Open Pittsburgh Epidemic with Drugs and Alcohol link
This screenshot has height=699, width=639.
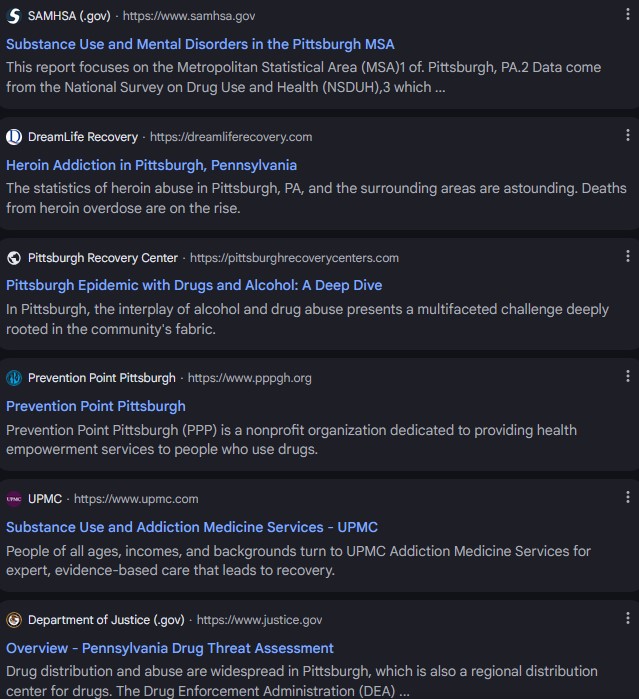[194, 285]
